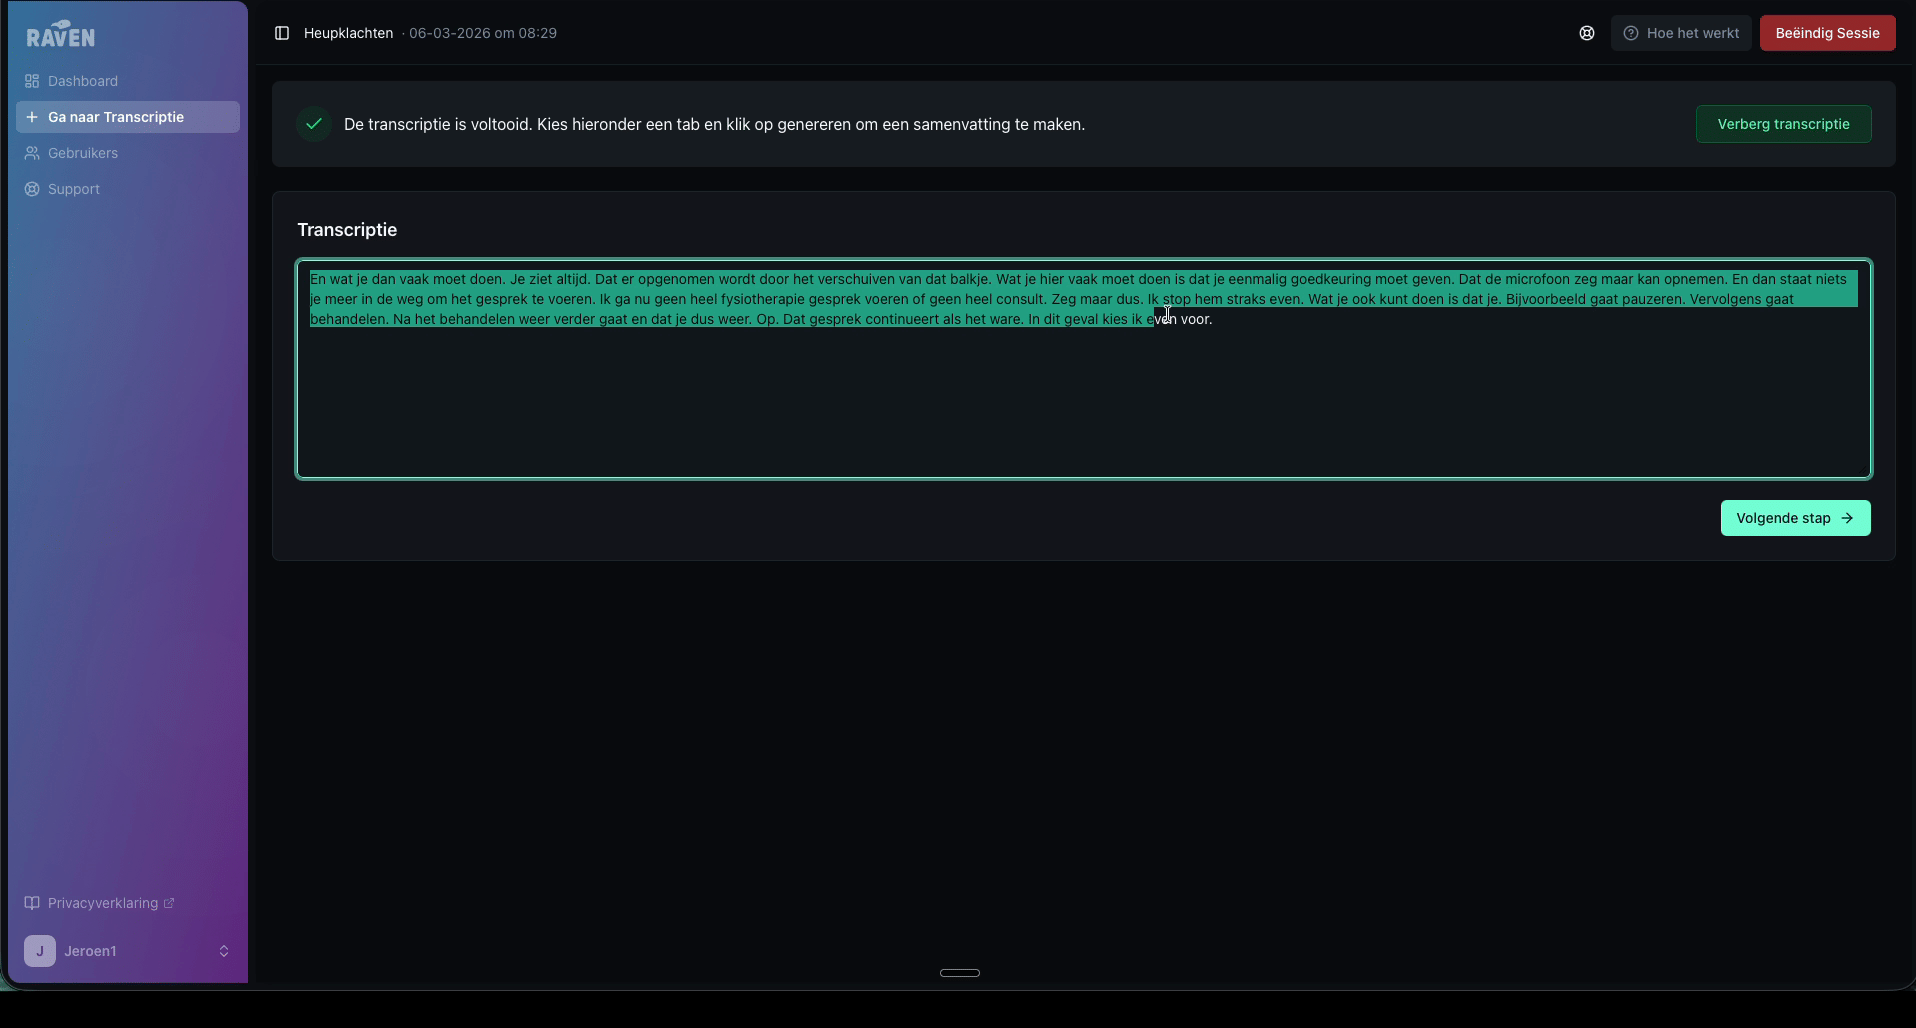The height and width of the screenshot is (1028, 1916).
Task: Open the Gebruikers page
Action: coord(83,153)
